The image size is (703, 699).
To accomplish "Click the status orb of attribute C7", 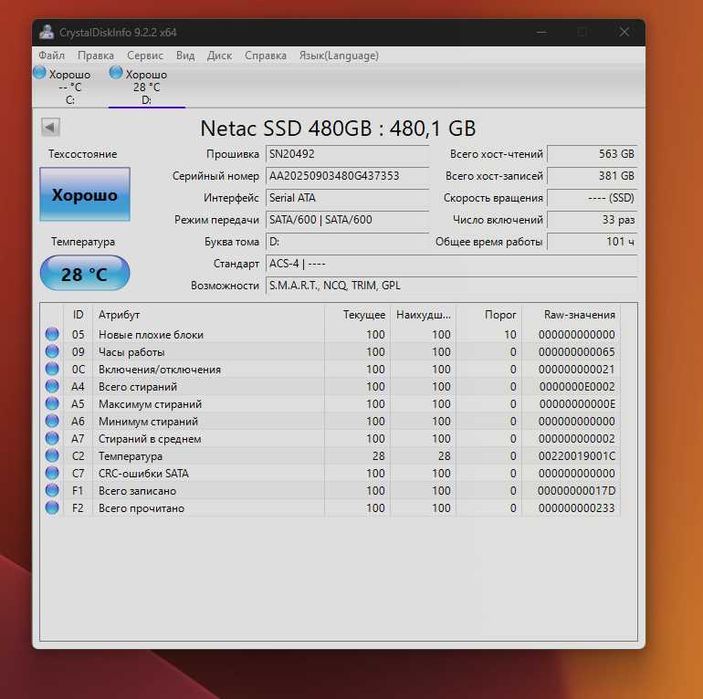I will (x=52, y=473).
